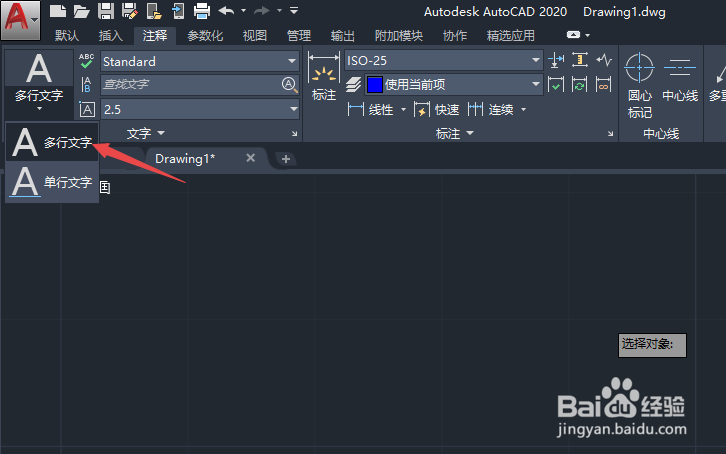Switch to the 插入 ribbon tab
This screenshot has width=726, height=454.
(x=110, y=36)
